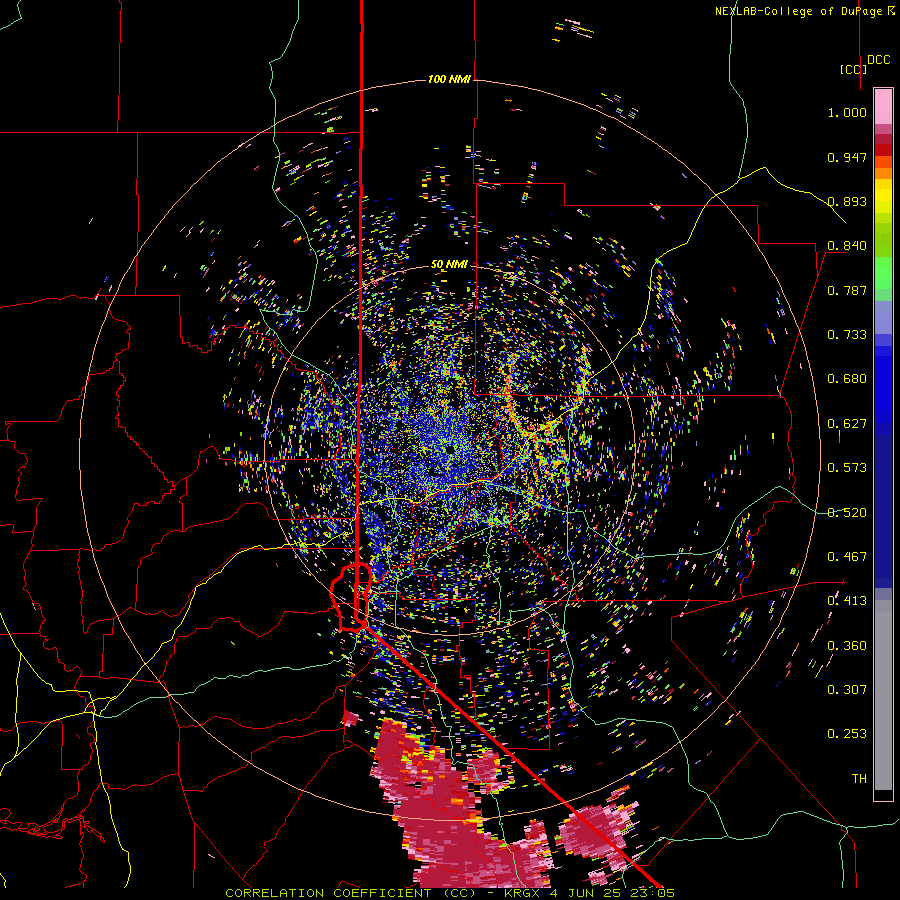
Task: Click the 0.520 color scale value
Action: coord(847,512)
